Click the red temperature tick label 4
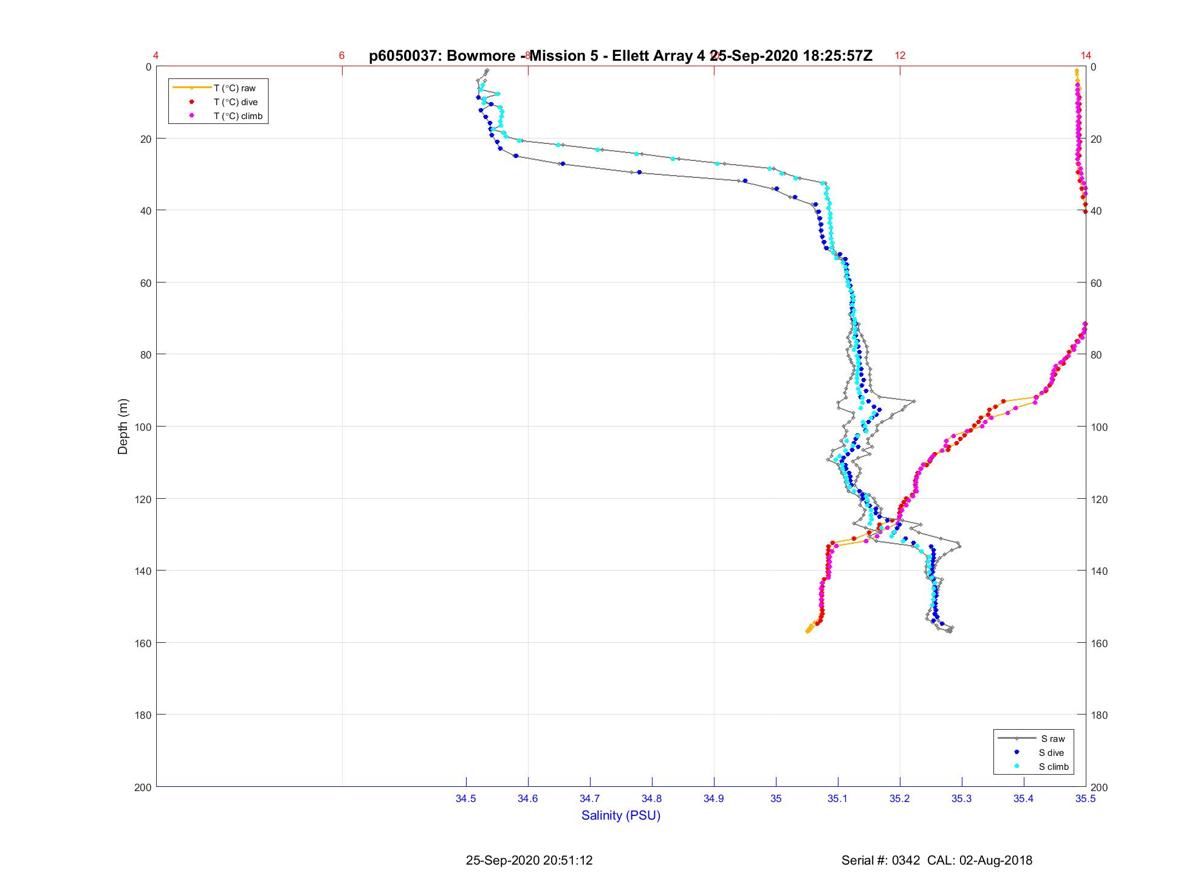 coord(156,56)
